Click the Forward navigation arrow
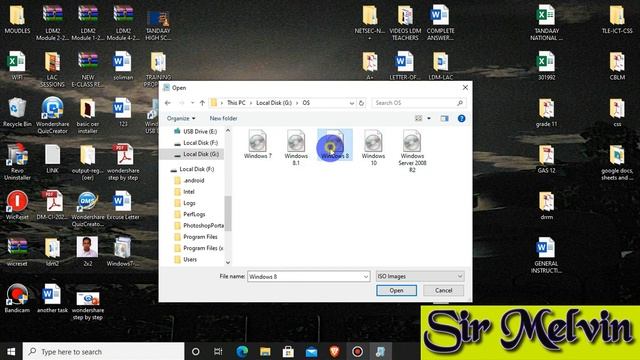The height and width of the screenshot is (360, 640). pyautogui.click(x=182, y=103)
